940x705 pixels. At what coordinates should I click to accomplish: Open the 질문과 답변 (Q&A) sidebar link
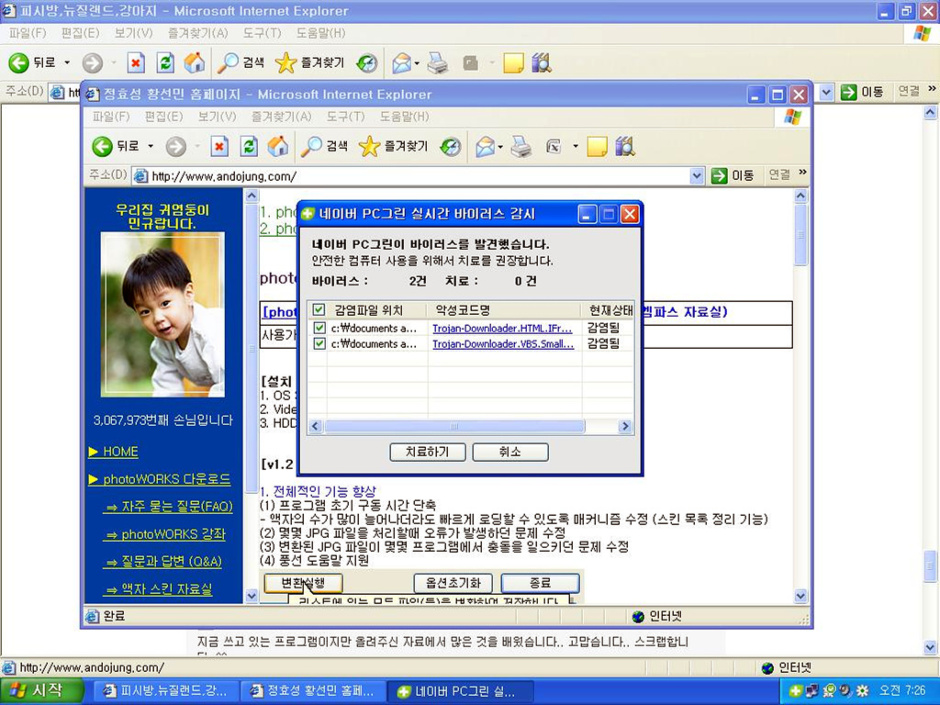(163, 562)
